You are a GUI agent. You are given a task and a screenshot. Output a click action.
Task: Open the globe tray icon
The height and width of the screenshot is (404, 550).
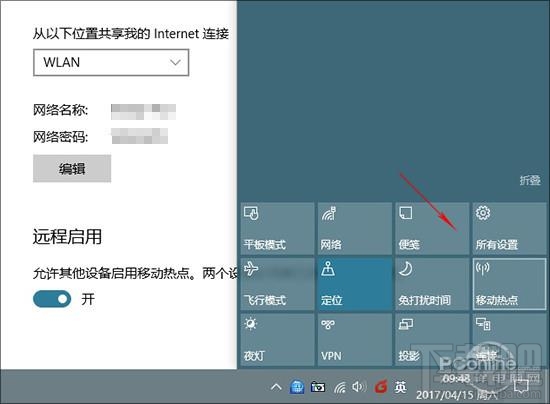point(297,387)
